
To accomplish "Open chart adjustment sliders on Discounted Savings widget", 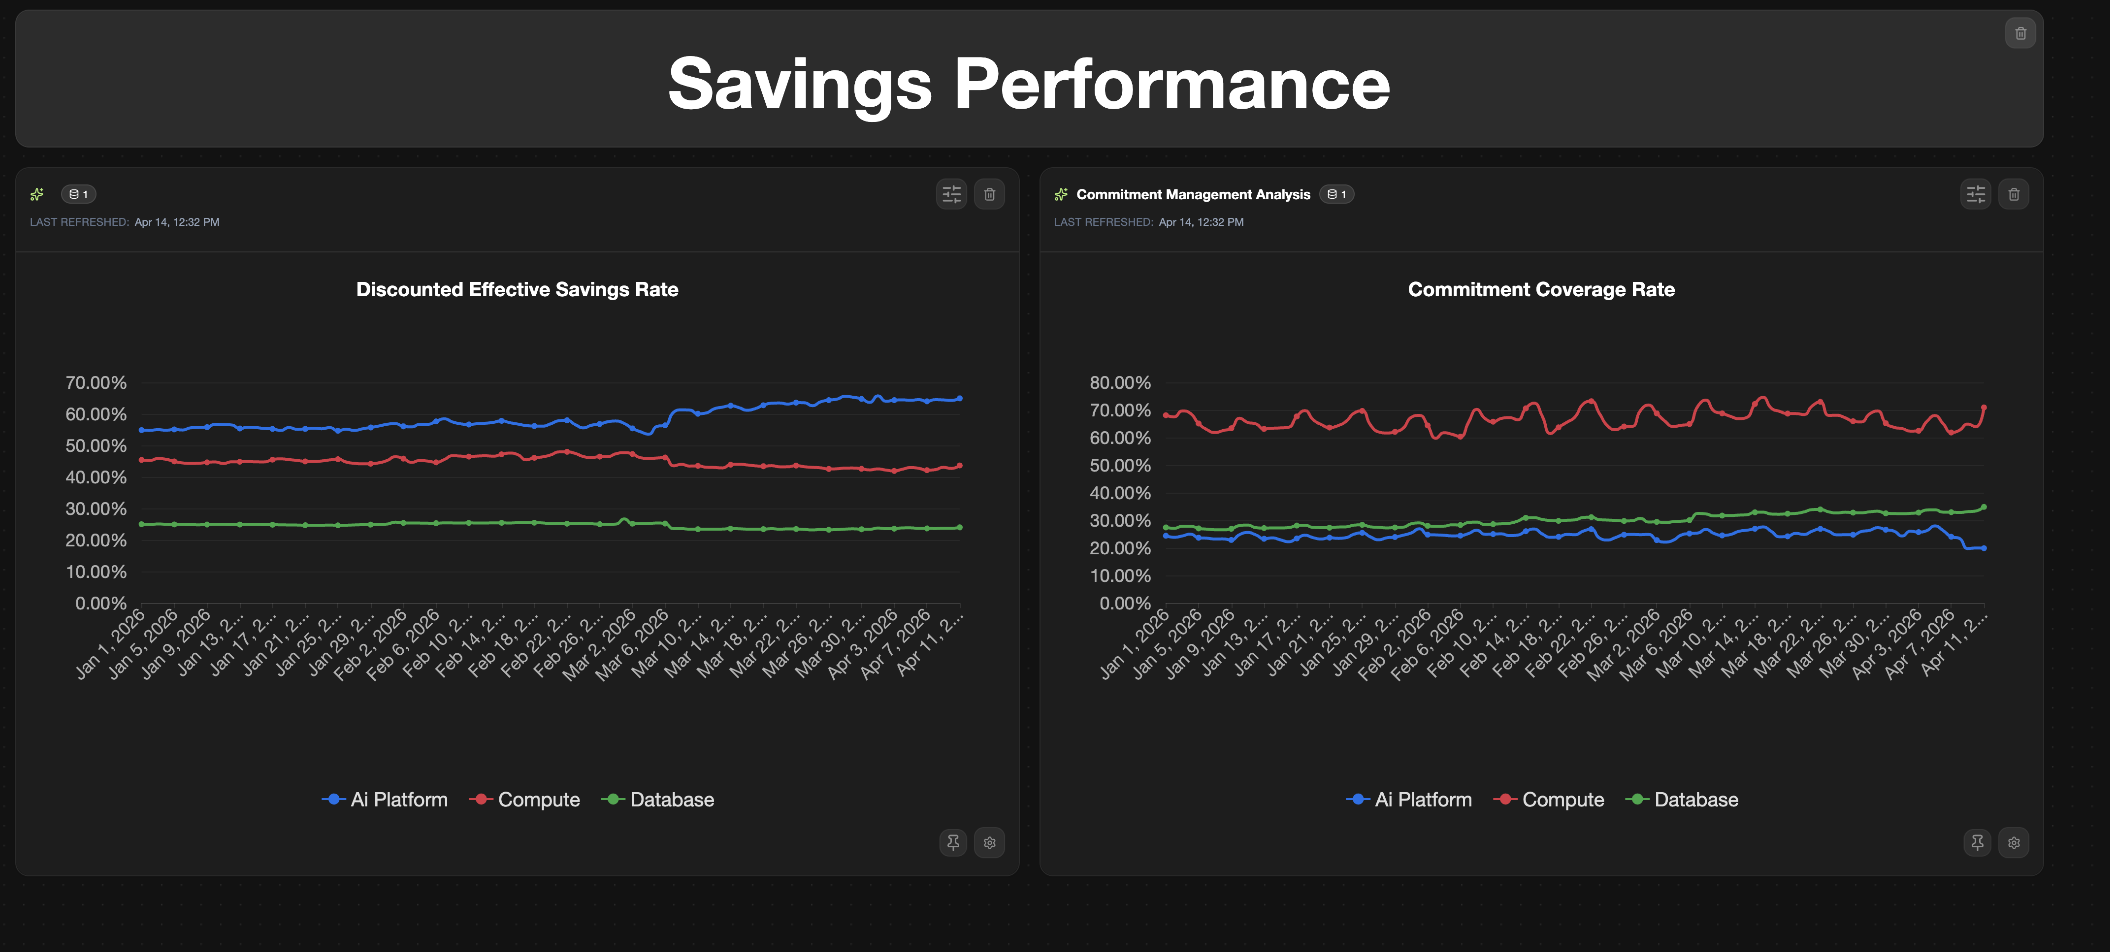I will [x=951, y=194].
